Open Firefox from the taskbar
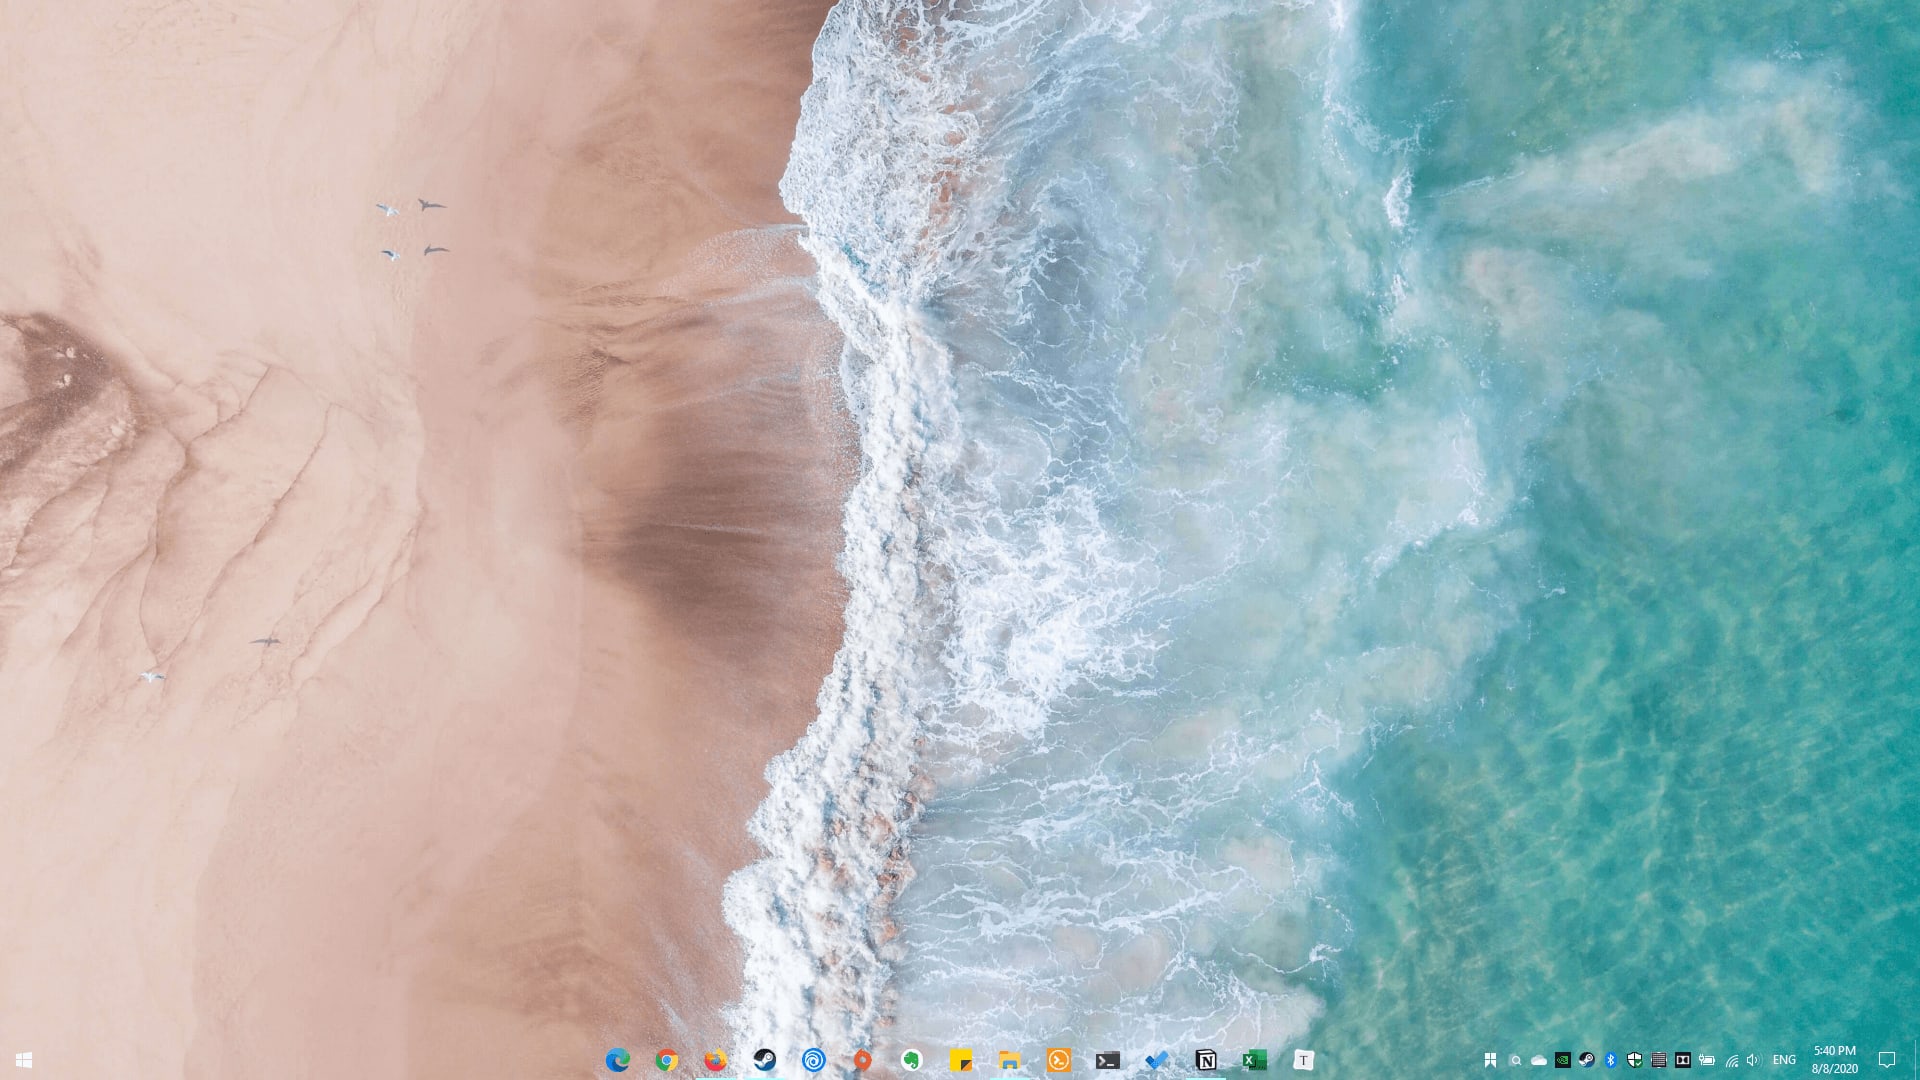This screenshot has height=1080, width=1920. pos(716,1060)
